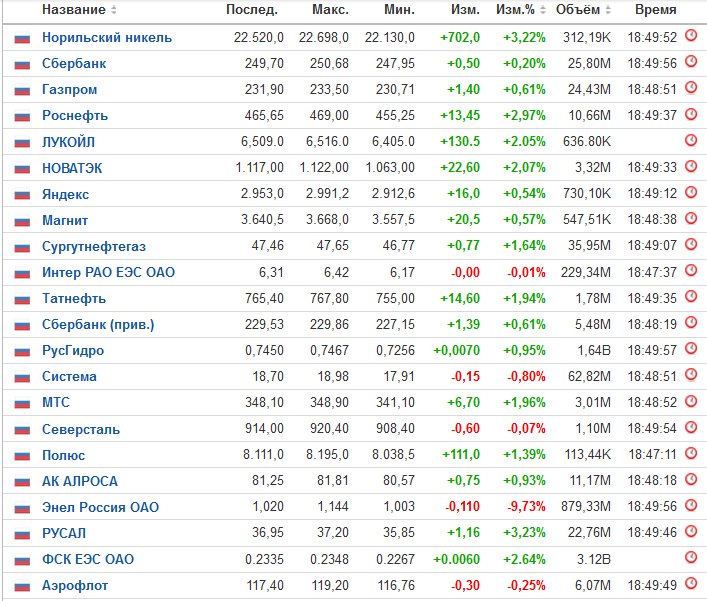Select the volume value 229,34M
The width and height of the screenshot is (707, 601).
[x=586, y=272]
